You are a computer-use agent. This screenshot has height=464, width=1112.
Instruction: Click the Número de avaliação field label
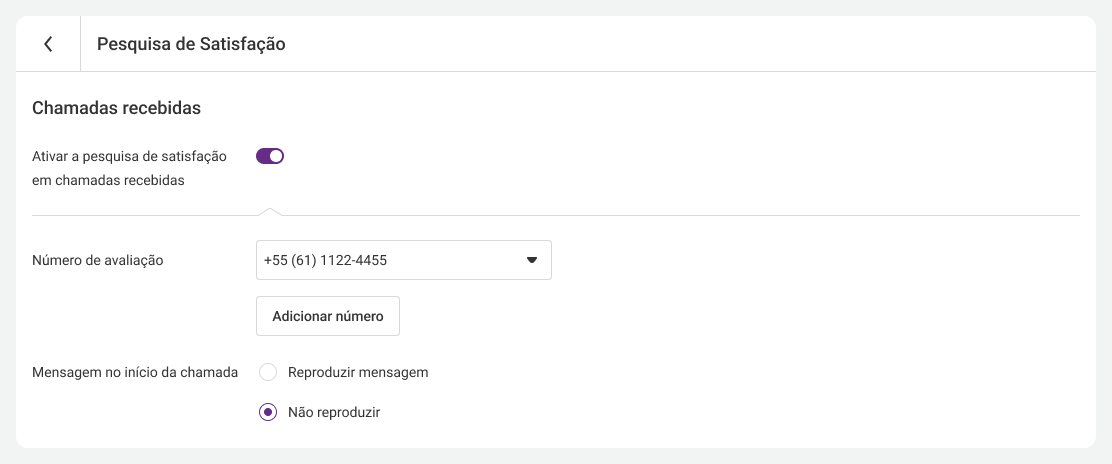98,260
